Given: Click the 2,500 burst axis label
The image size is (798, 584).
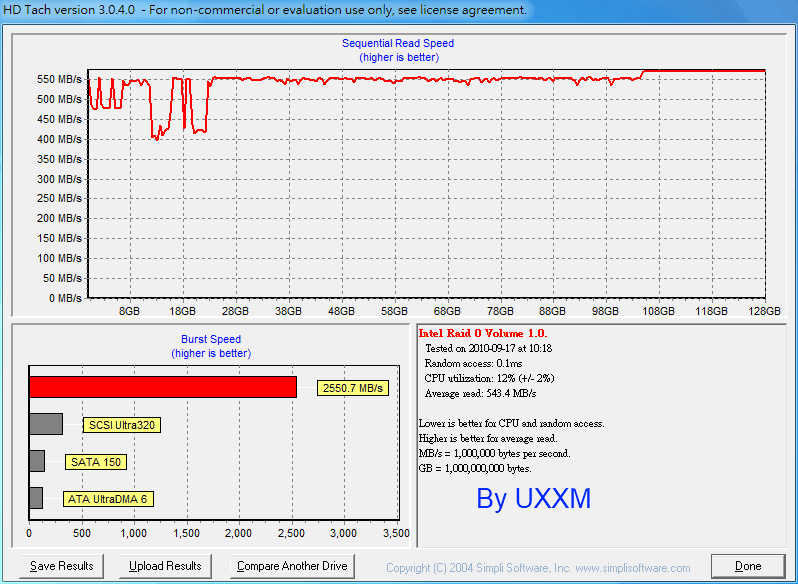Looking at the screenshot, I should [292, 533].
